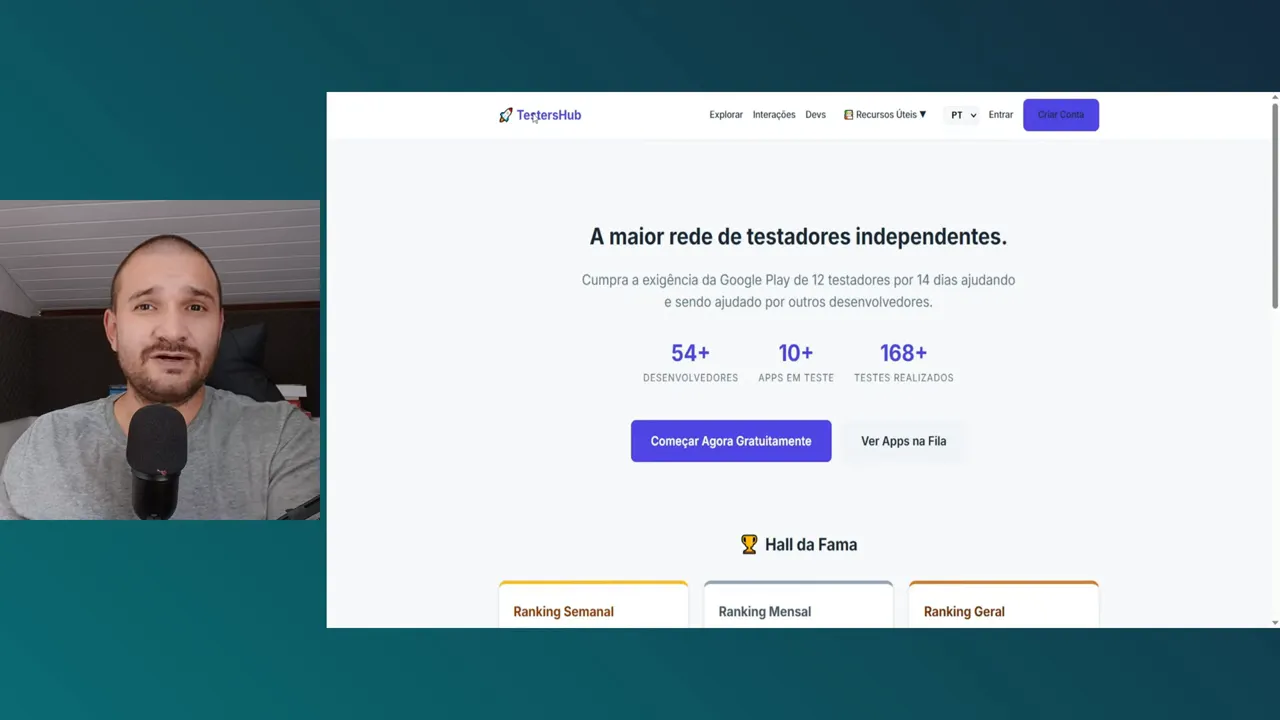Click the presenter webcam video thumbnail
1280x720 pixels.
click(160, 360)
